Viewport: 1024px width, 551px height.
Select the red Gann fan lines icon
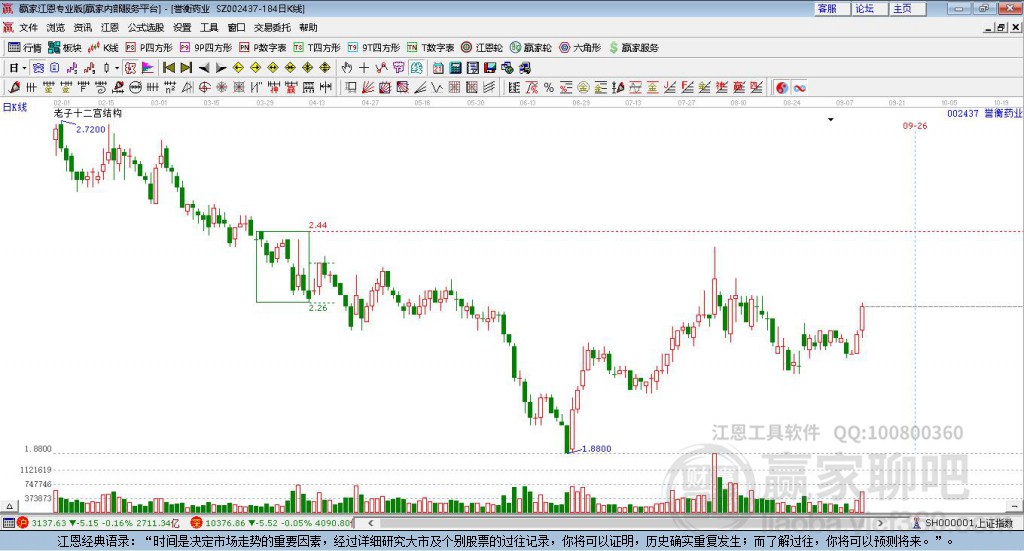tap(368, 87)
